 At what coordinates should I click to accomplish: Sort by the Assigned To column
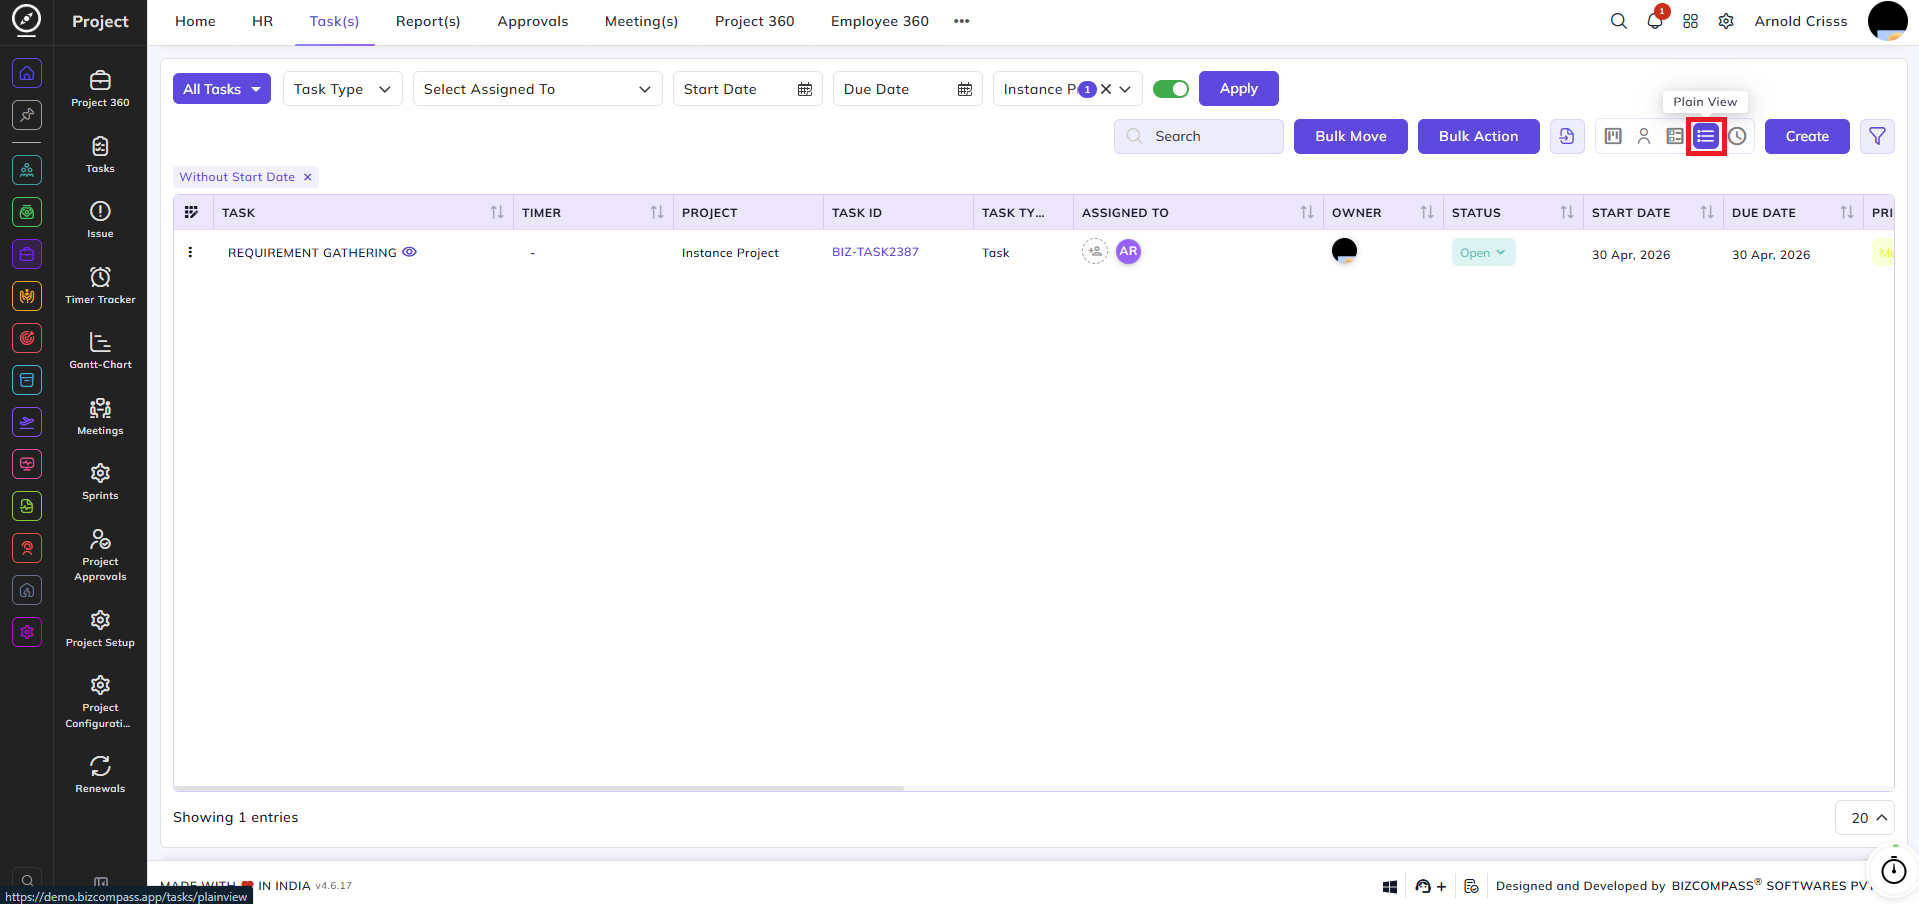click(x=1307, y=212)
